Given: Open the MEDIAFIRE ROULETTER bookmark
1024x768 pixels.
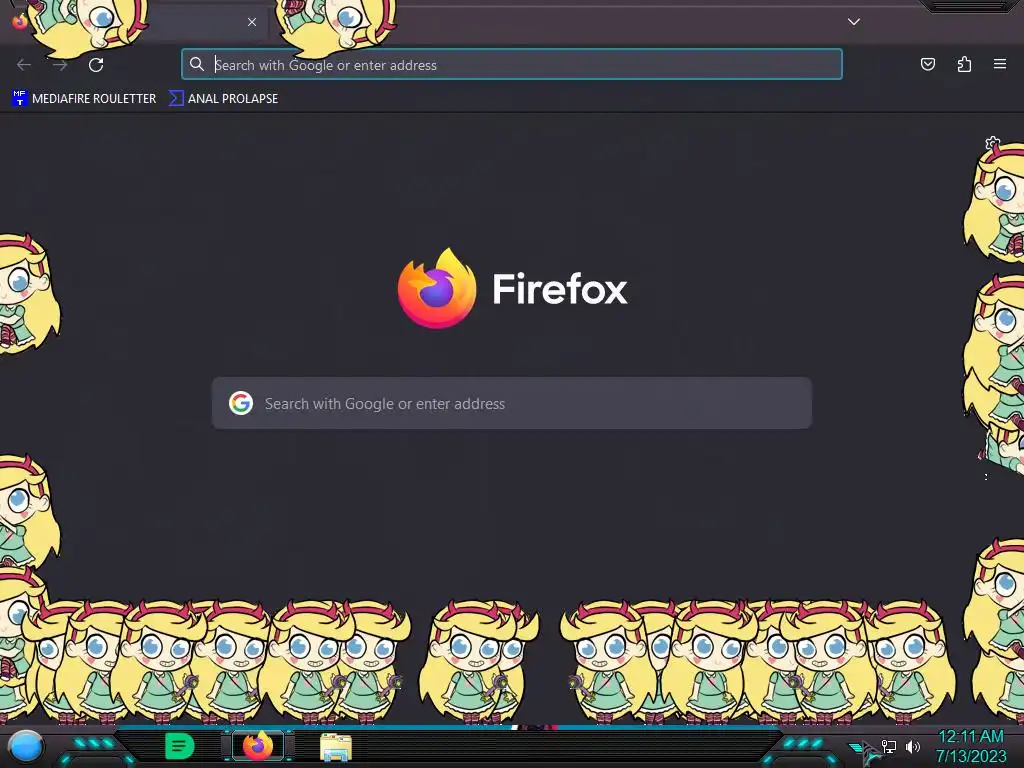Looking at the screenshot, I should 84,99.
